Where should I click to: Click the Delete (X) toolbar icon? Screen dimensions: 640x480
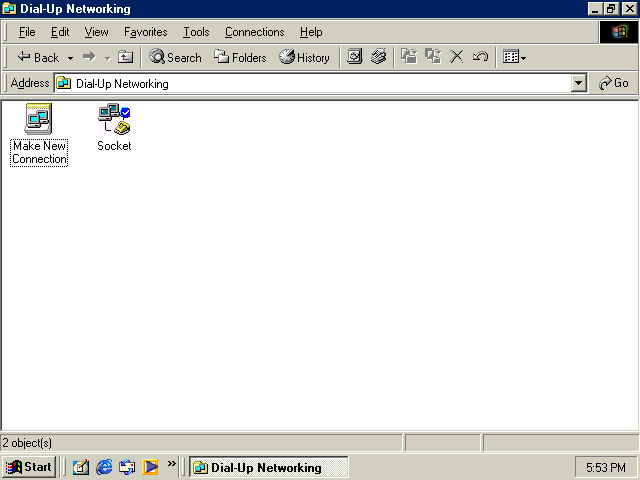[x=456, y=57]
